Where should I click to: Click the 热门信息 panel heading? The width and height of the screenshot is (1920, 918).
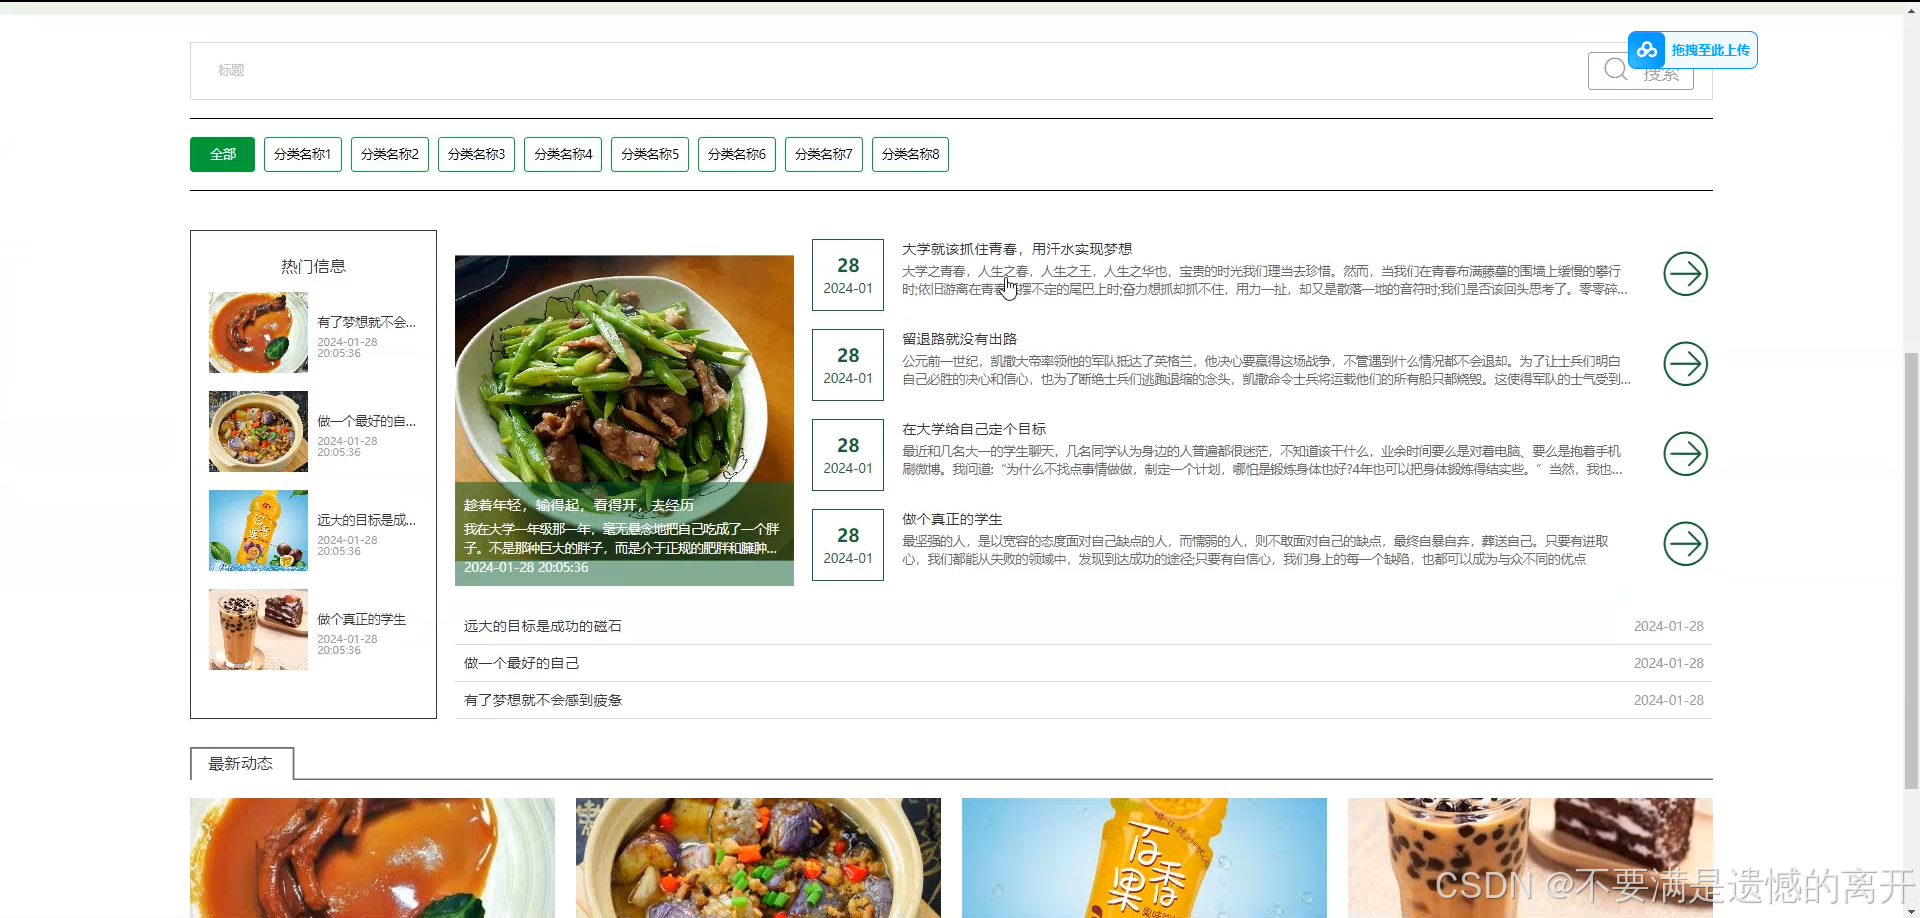click(x=313, y=266)
